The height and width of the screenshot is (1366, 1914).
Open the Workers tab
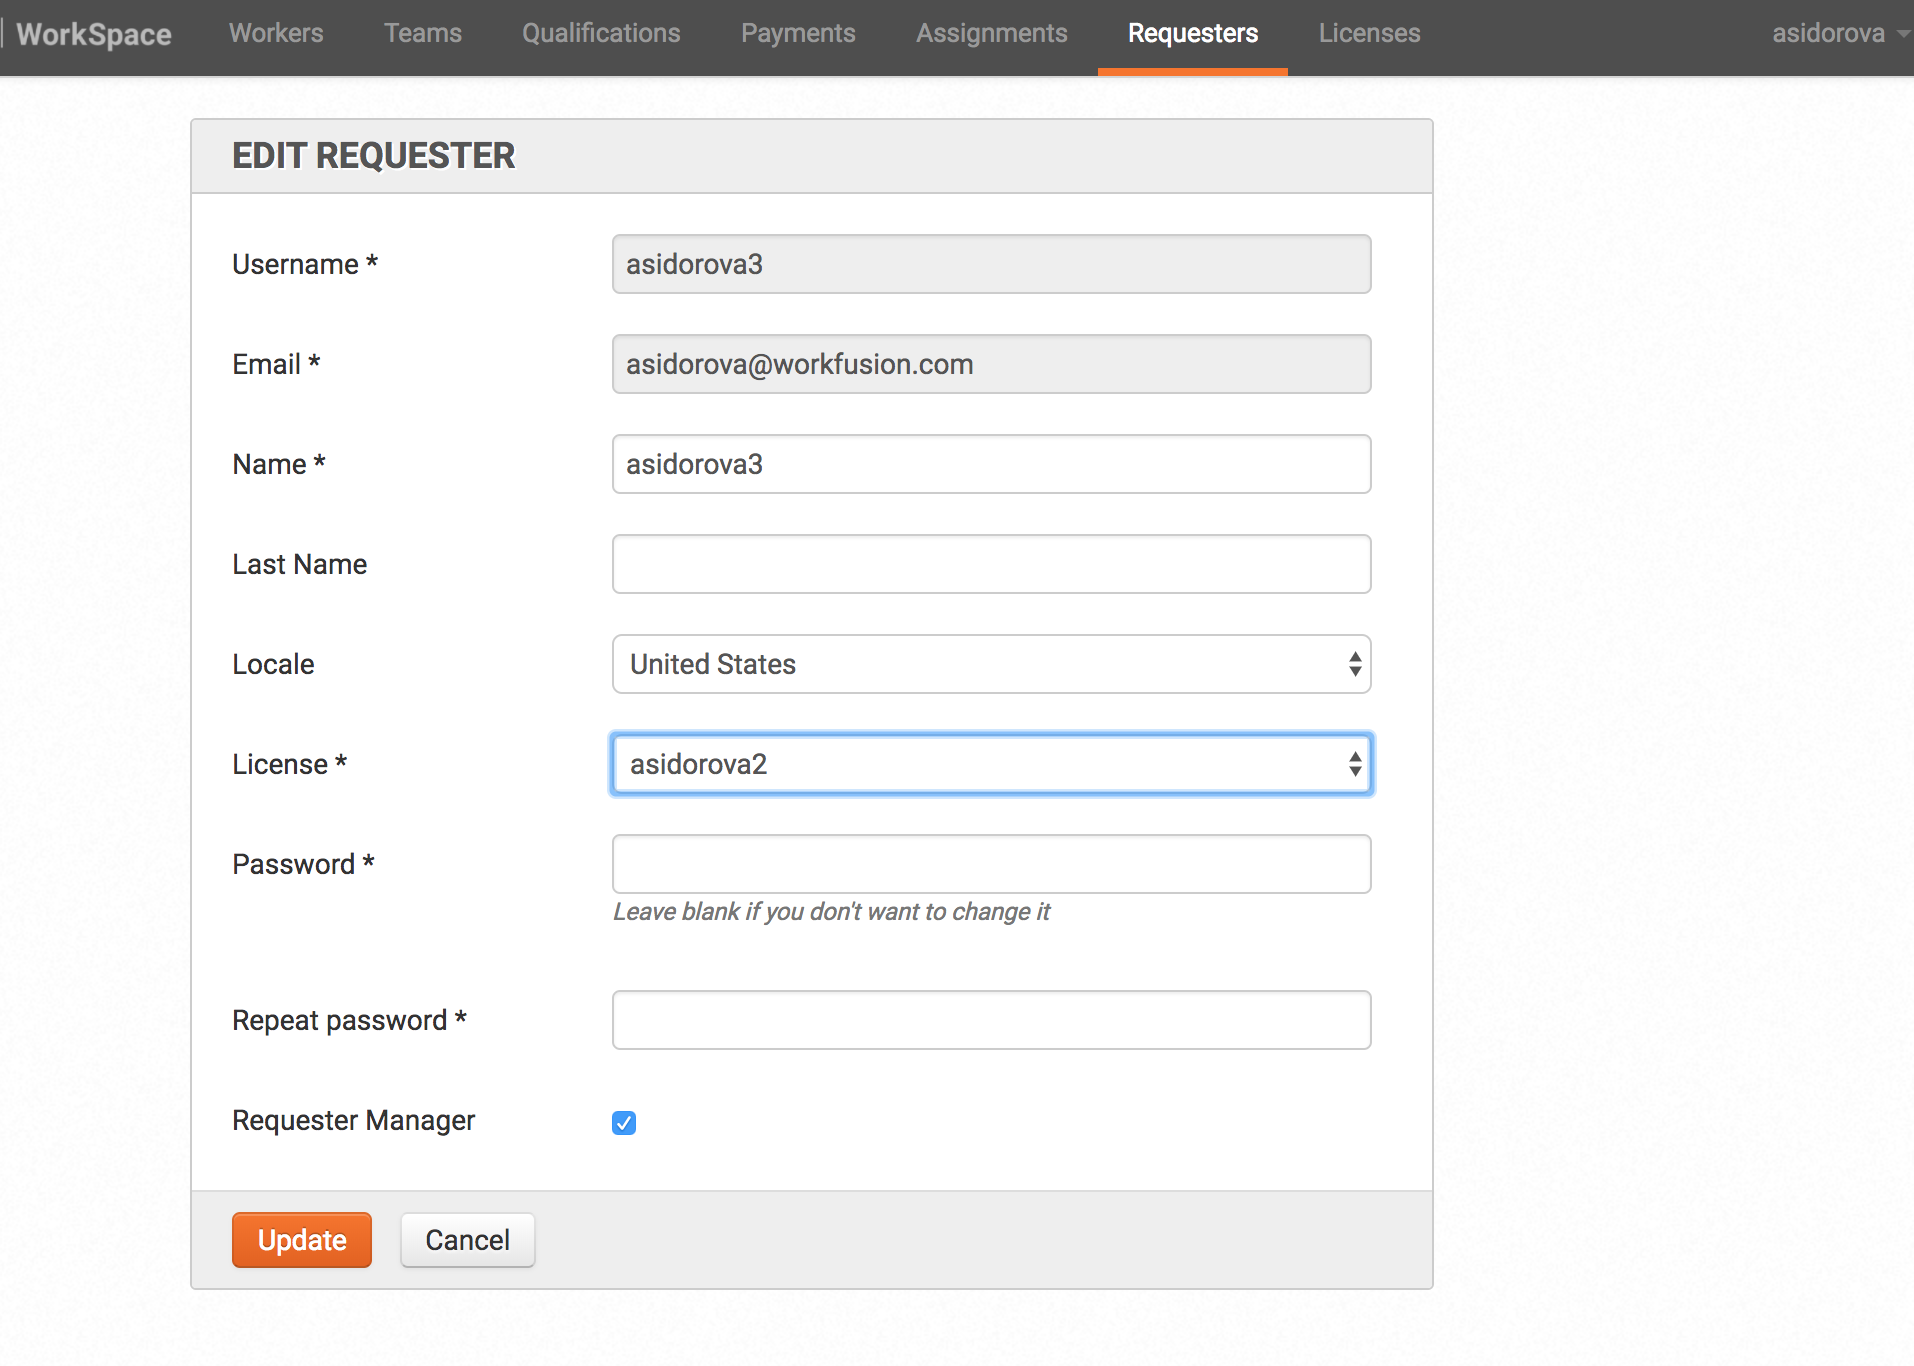point(276,33)
